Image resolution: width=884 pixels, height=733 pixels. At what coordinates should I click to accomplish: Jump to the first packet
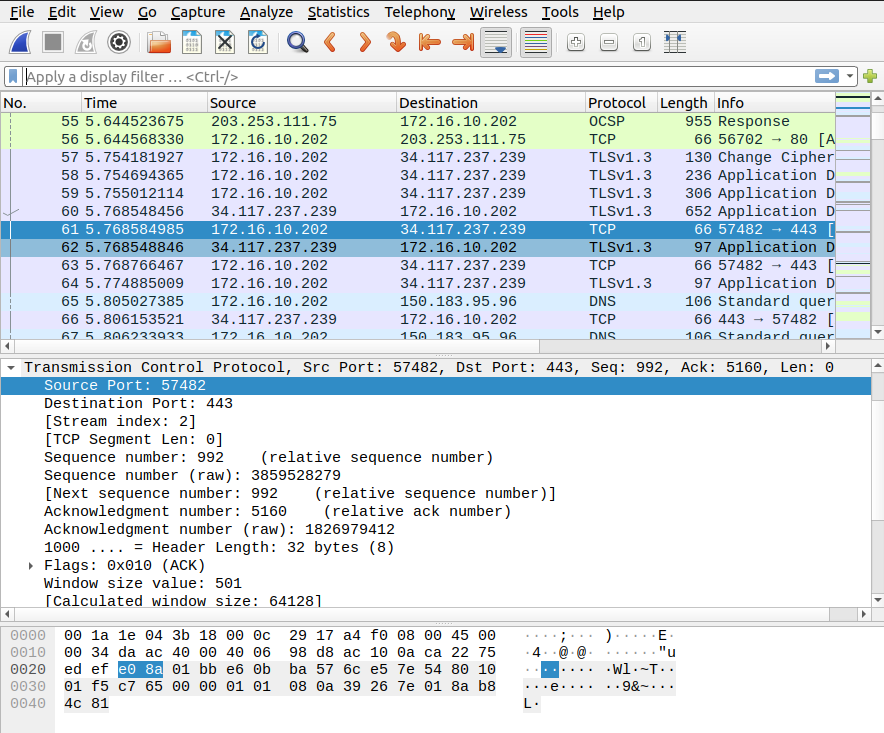430,42
